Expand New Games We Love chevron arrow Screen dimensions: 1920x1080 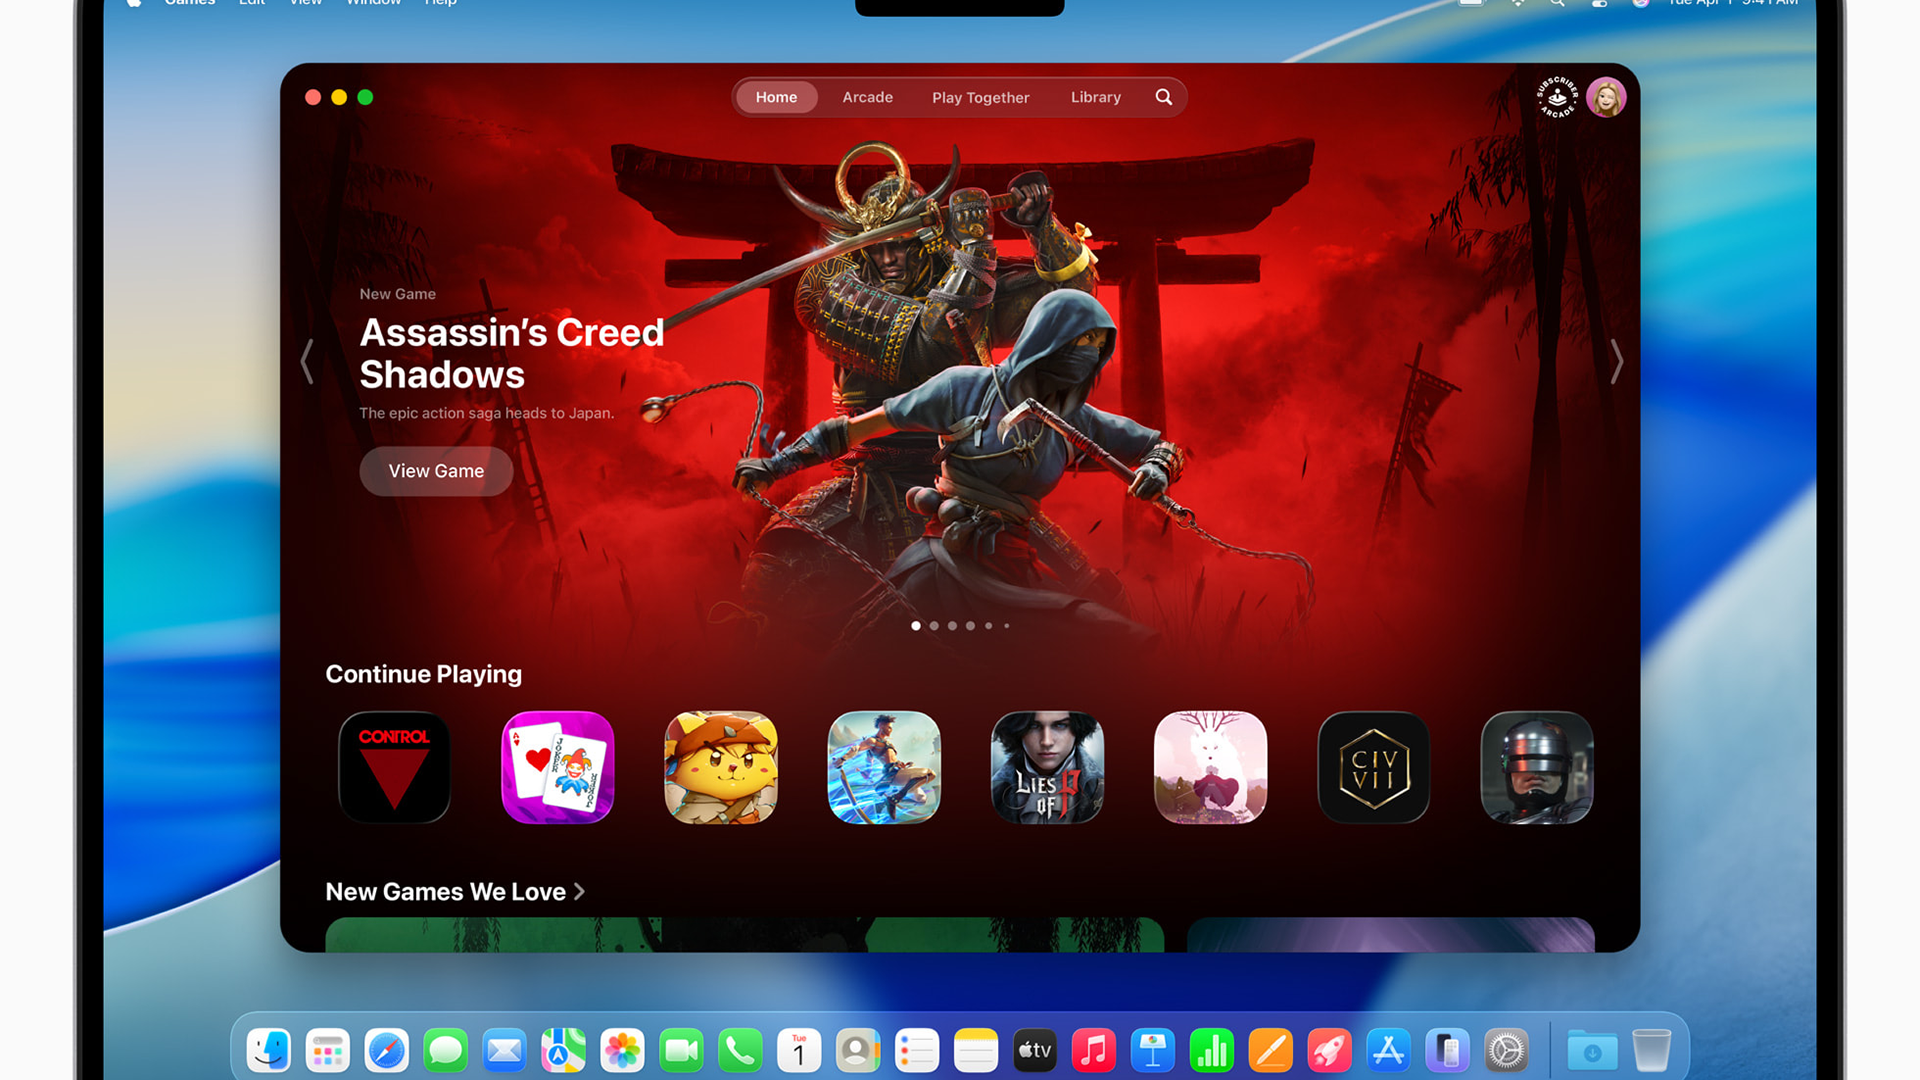coord(579,891)
